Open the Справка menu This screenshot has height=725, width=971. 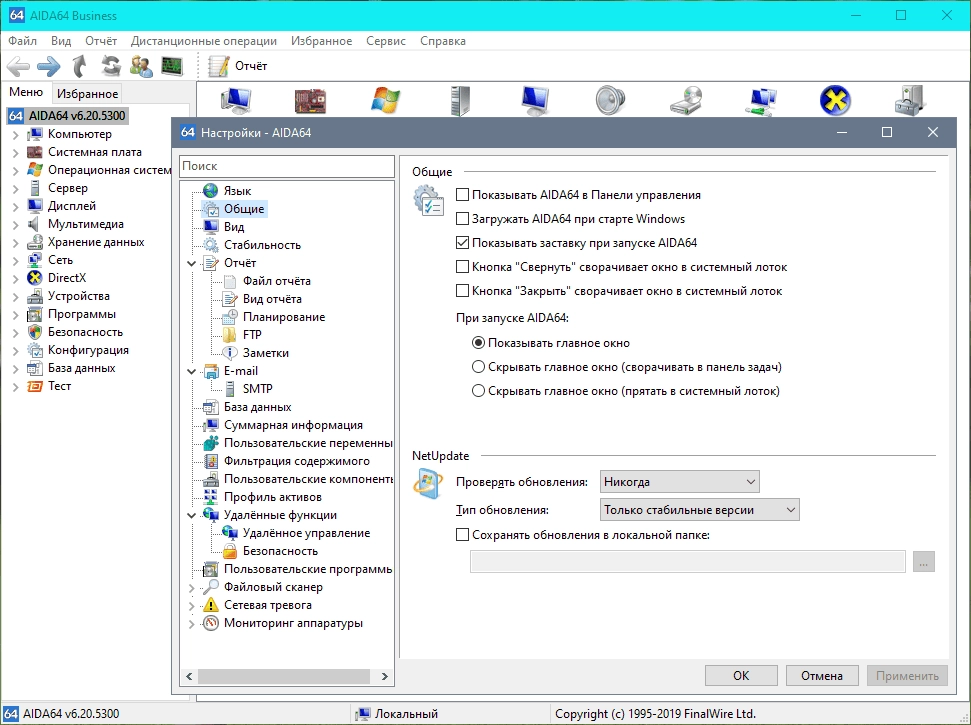point(443,41)
